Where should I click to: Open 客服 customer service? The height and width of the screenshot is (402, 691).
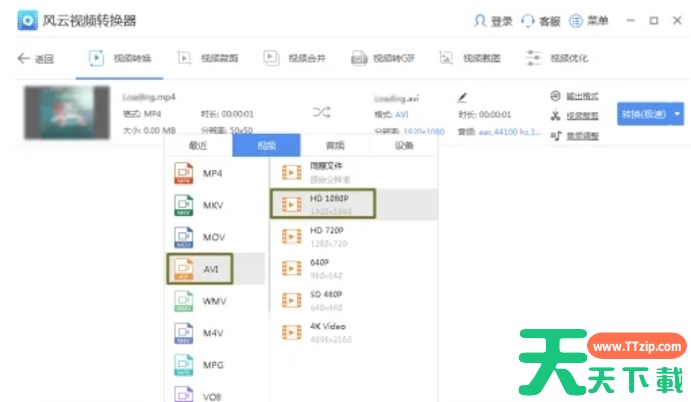540,21
